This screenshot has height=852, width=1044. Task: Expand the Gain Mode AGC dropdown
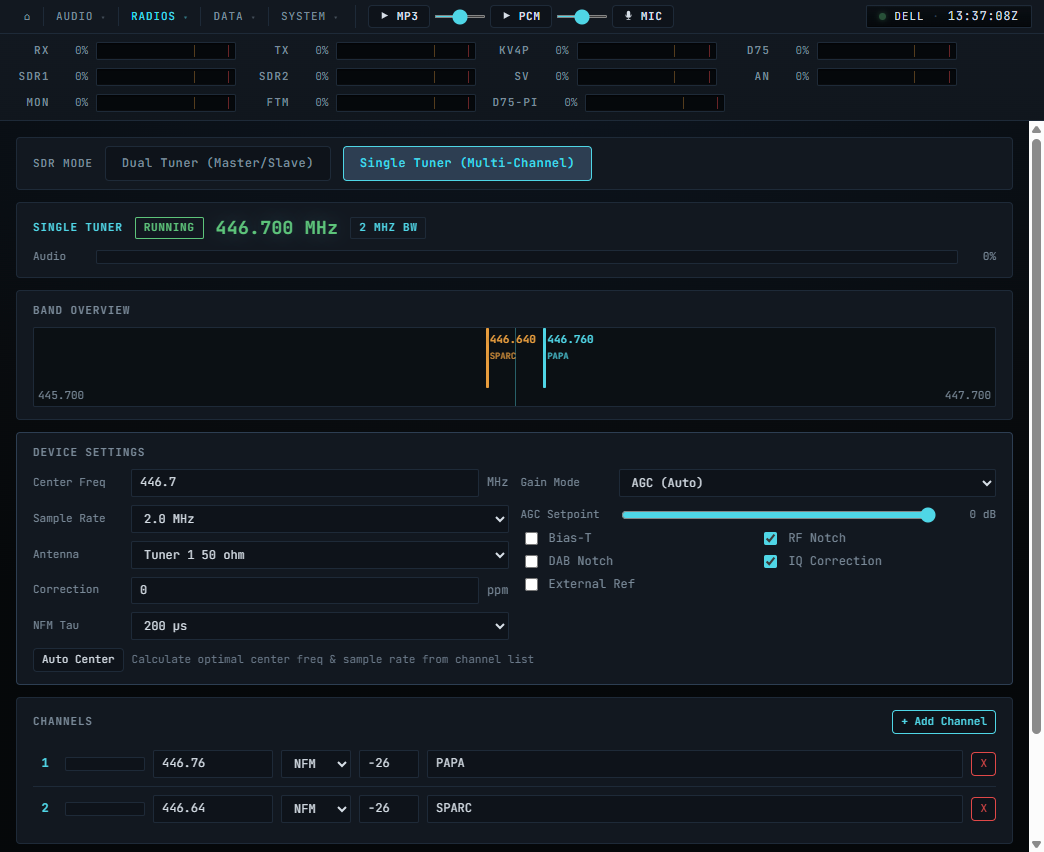tap(807, 483)
